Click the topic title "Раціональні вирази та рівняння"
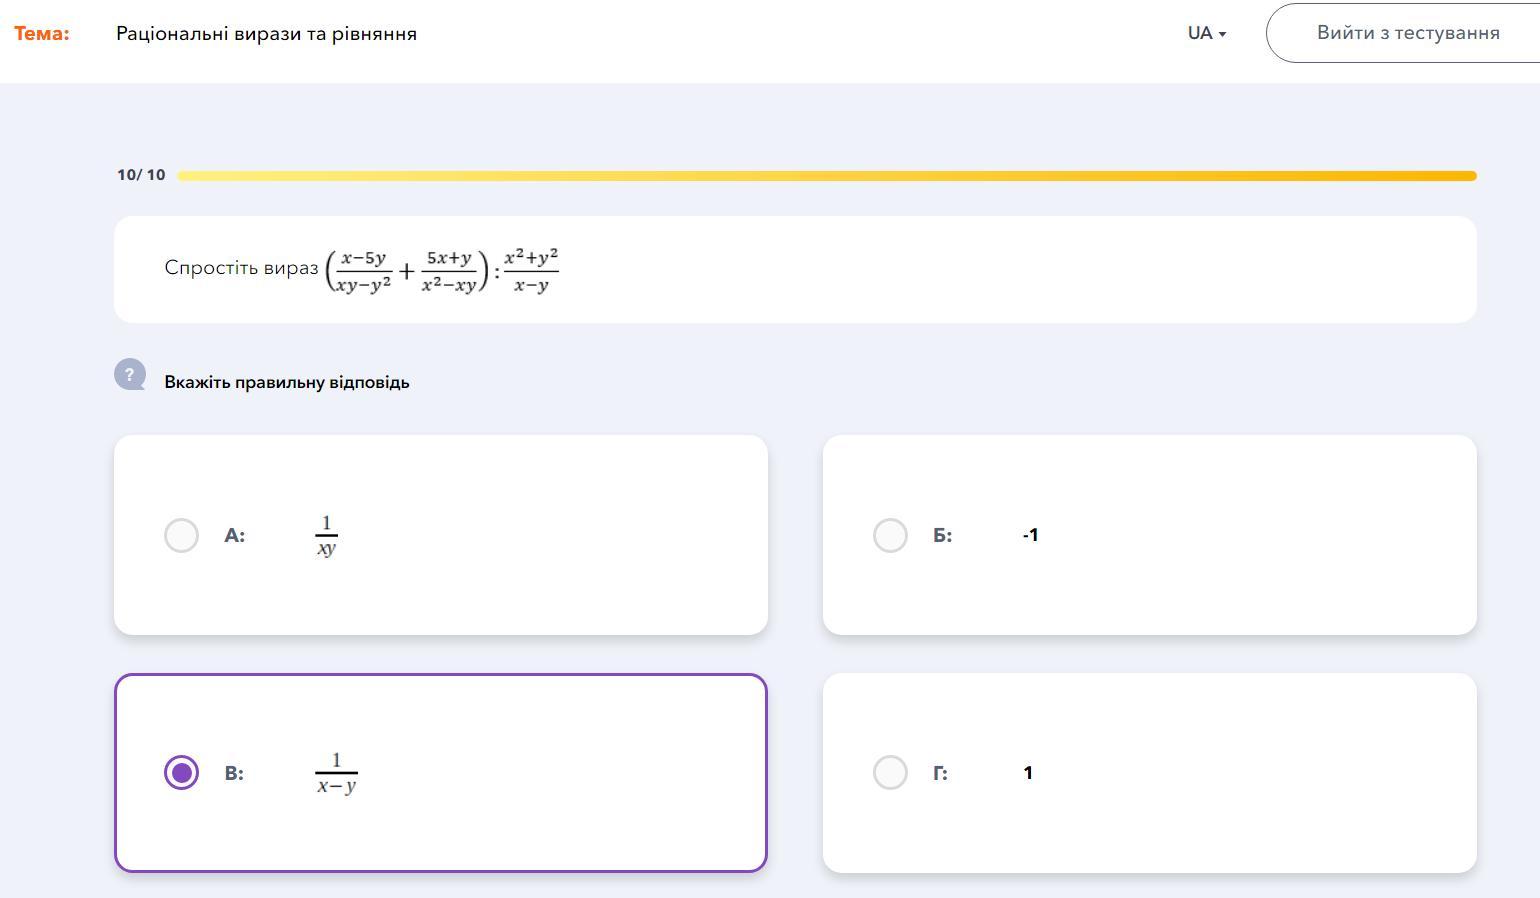This screenshot has height=898, width=1540. (x=266, y=33)
